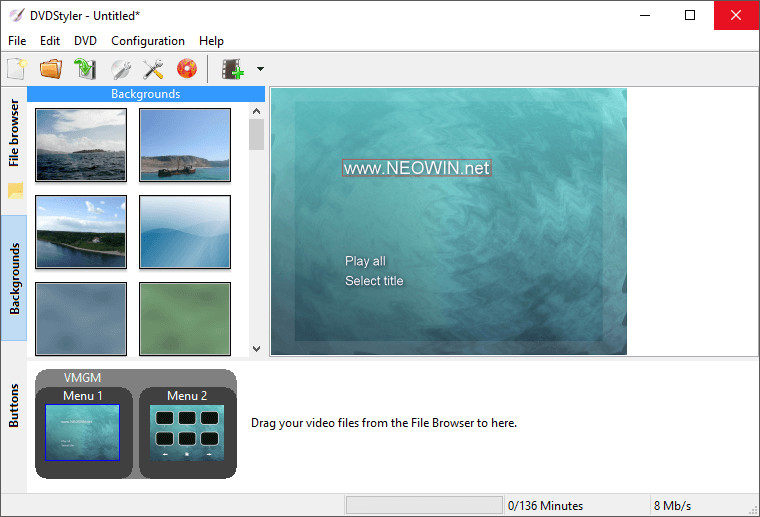Open settings with the crossed tools icon
Screen dimensions: 760x517
[x=153, y=69]
